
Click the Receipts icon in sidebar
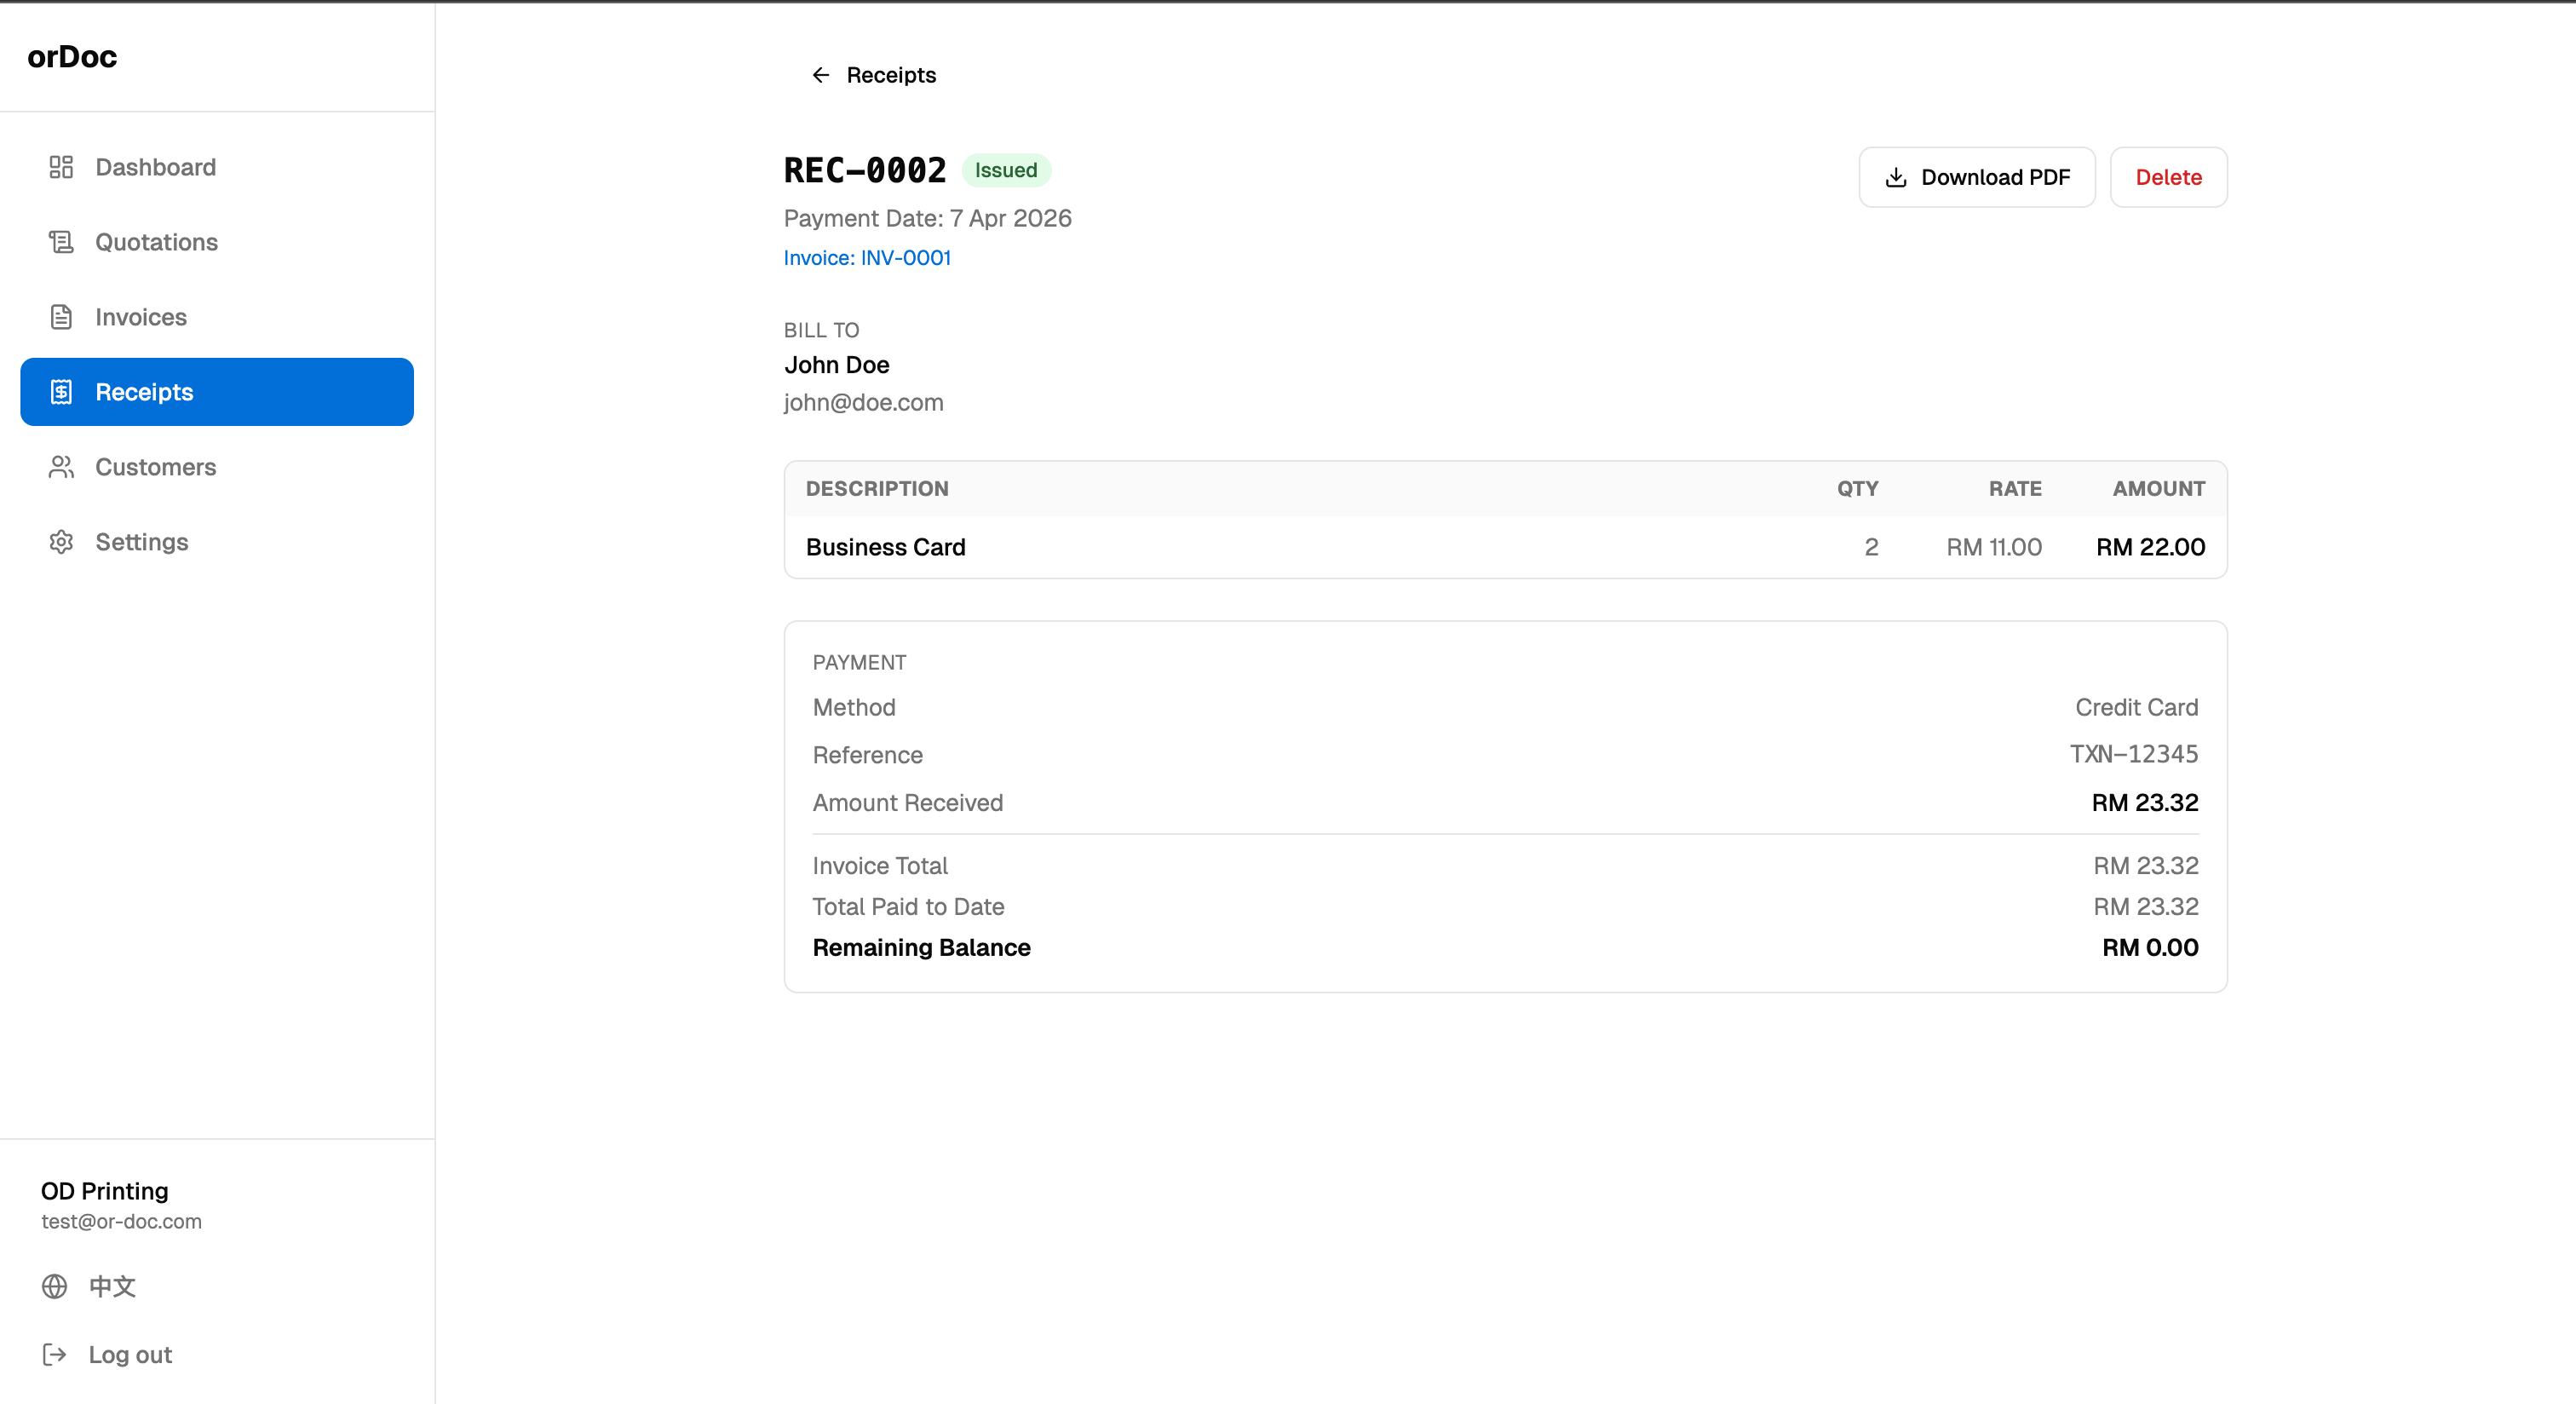click(61, 392)
